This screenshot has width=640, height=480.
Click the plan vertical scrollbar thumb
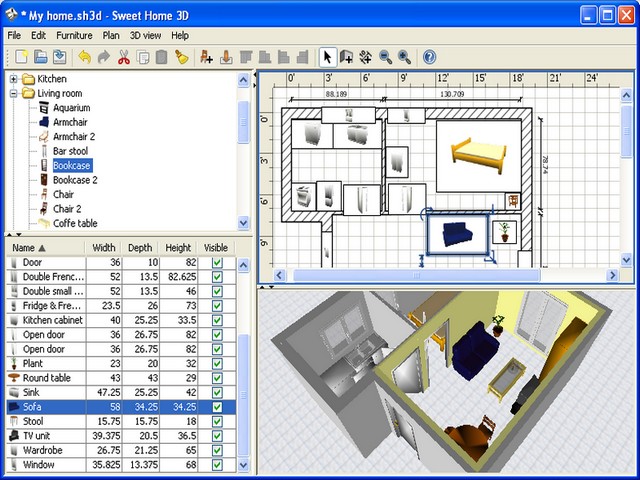[x=627, y=130]
